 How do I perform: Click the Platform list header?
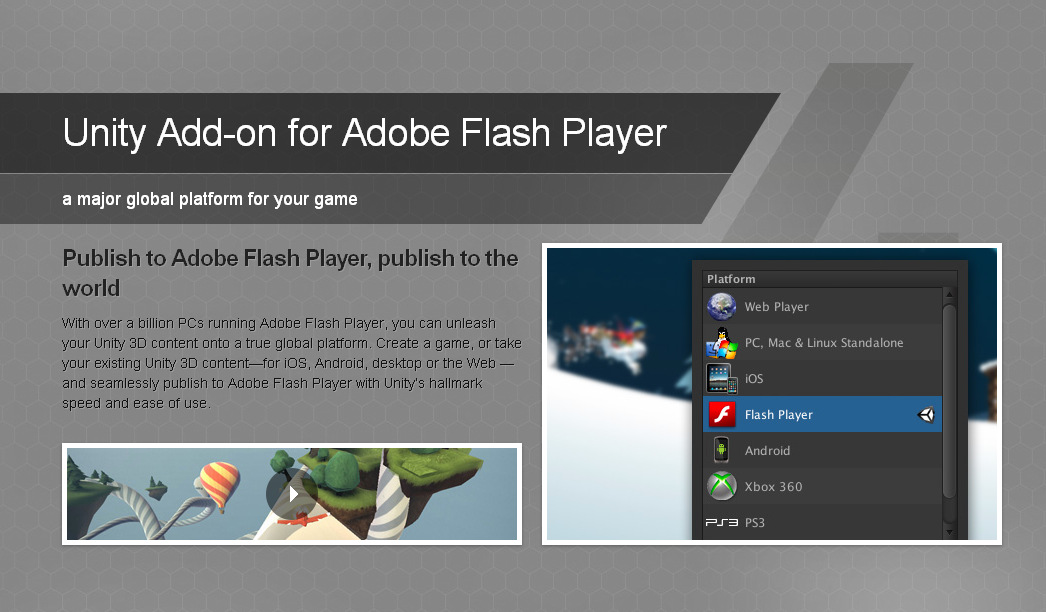[830, 279]
